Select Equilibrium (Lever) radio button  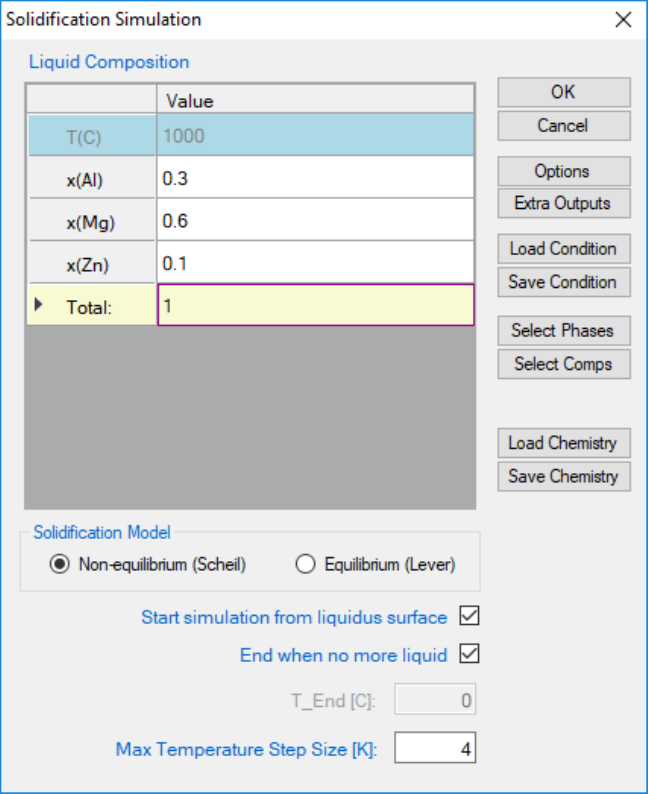coord(305,564)
